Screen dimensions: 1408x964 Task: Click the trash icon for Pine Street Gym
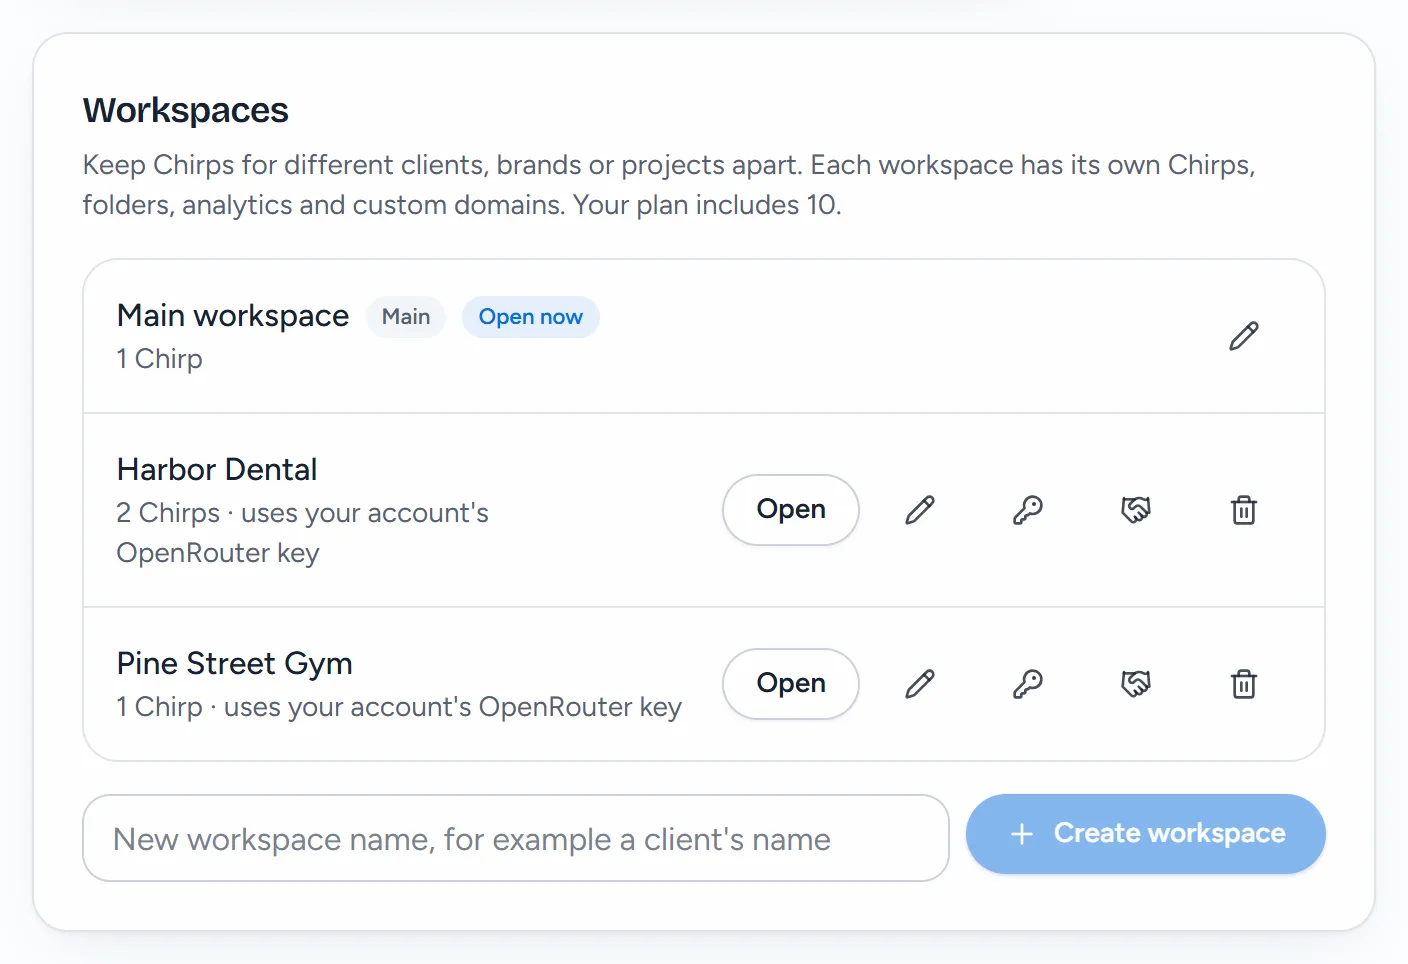click(x=1244, y=684)
